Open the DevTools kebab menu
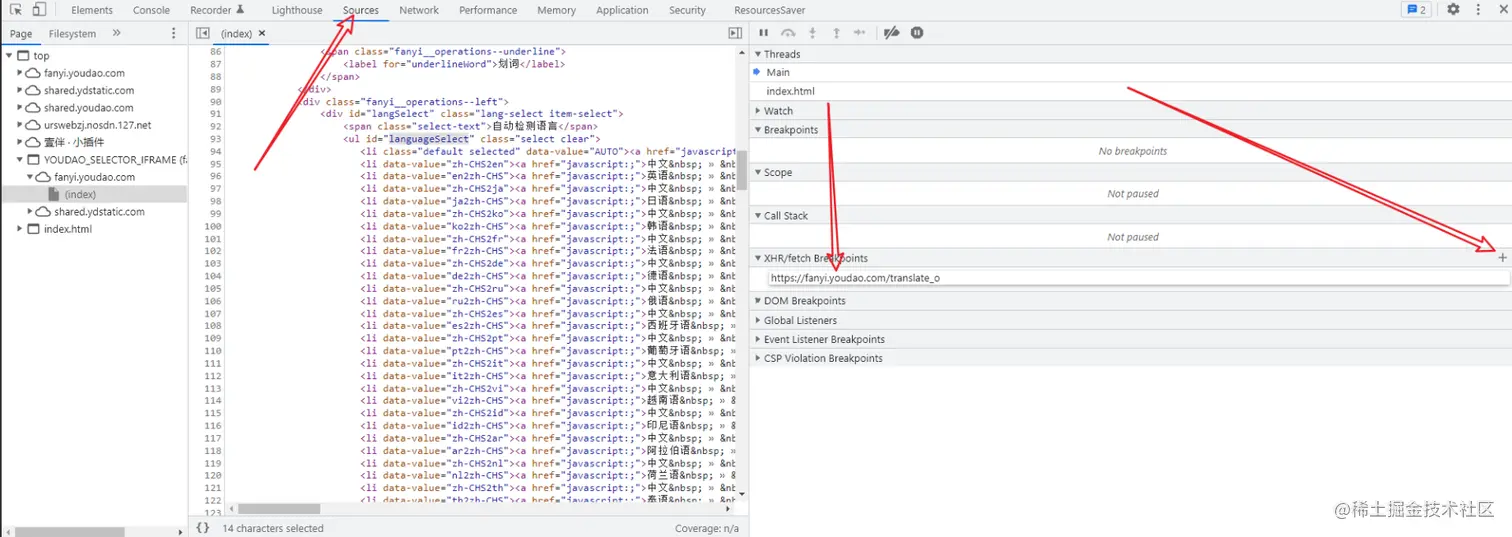1512x537 pixels. click(1478, 10)
